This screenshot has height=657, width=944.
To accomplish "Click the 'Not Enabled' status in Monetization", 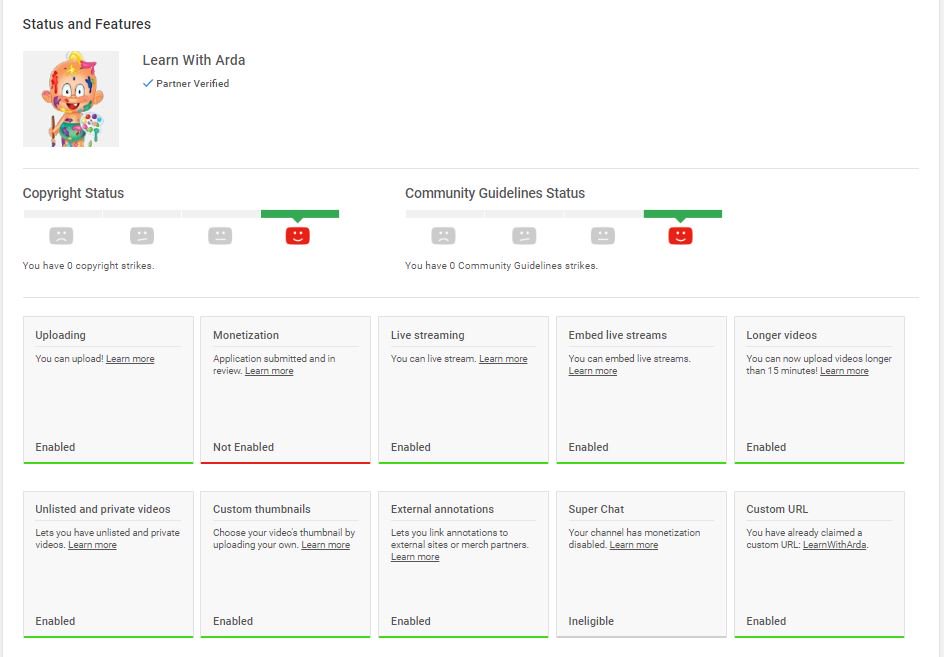I will [x=243, y=447].
